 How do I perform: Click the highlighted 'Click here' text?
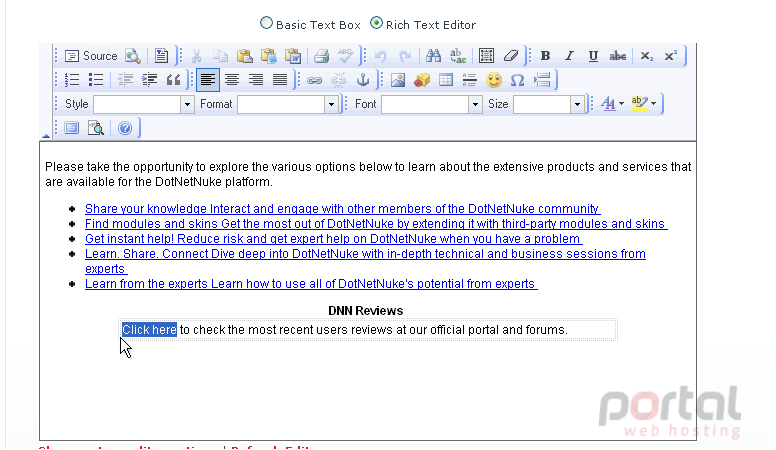pos(149,330)
